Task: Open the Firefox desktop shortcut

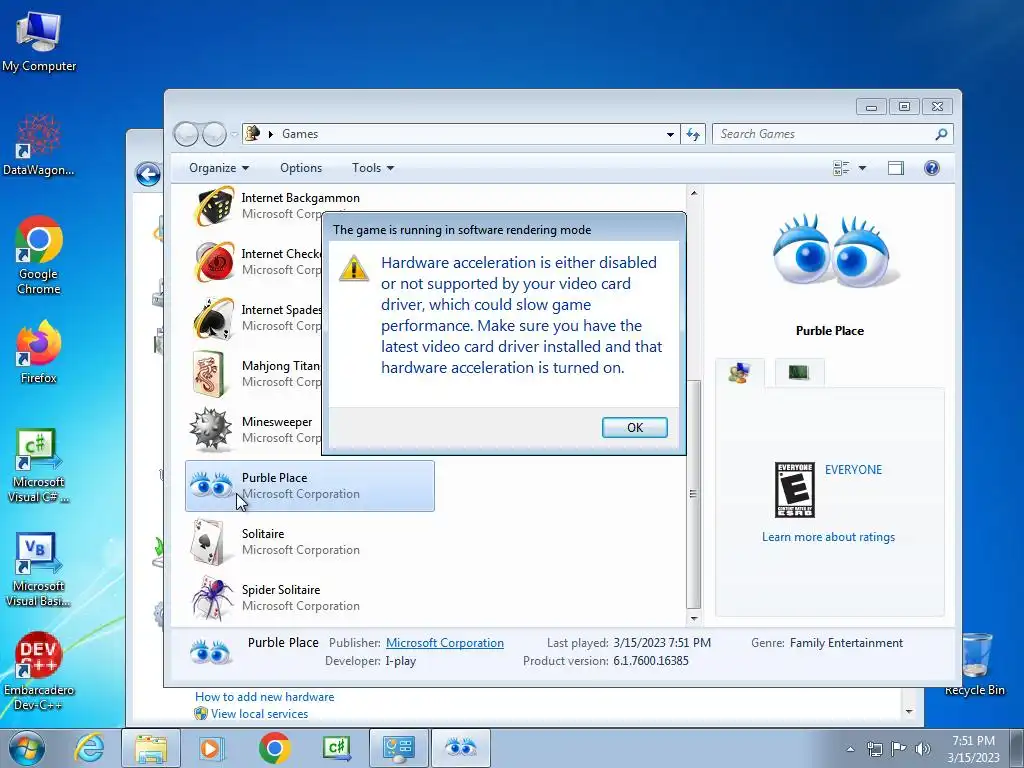Action: [x=39, y=351]
